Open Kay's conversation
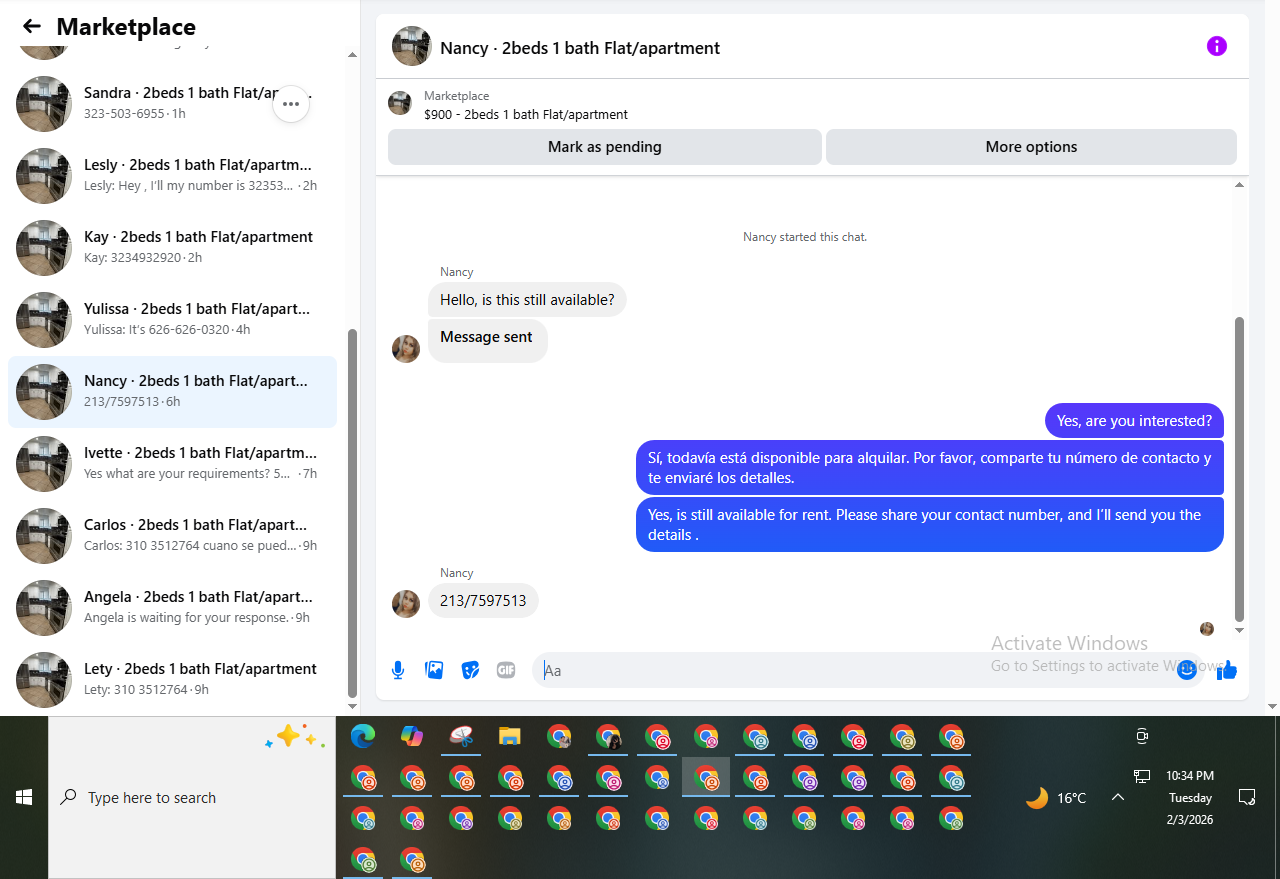Viewport: 1280px width, 879px height. click(172, 247)
